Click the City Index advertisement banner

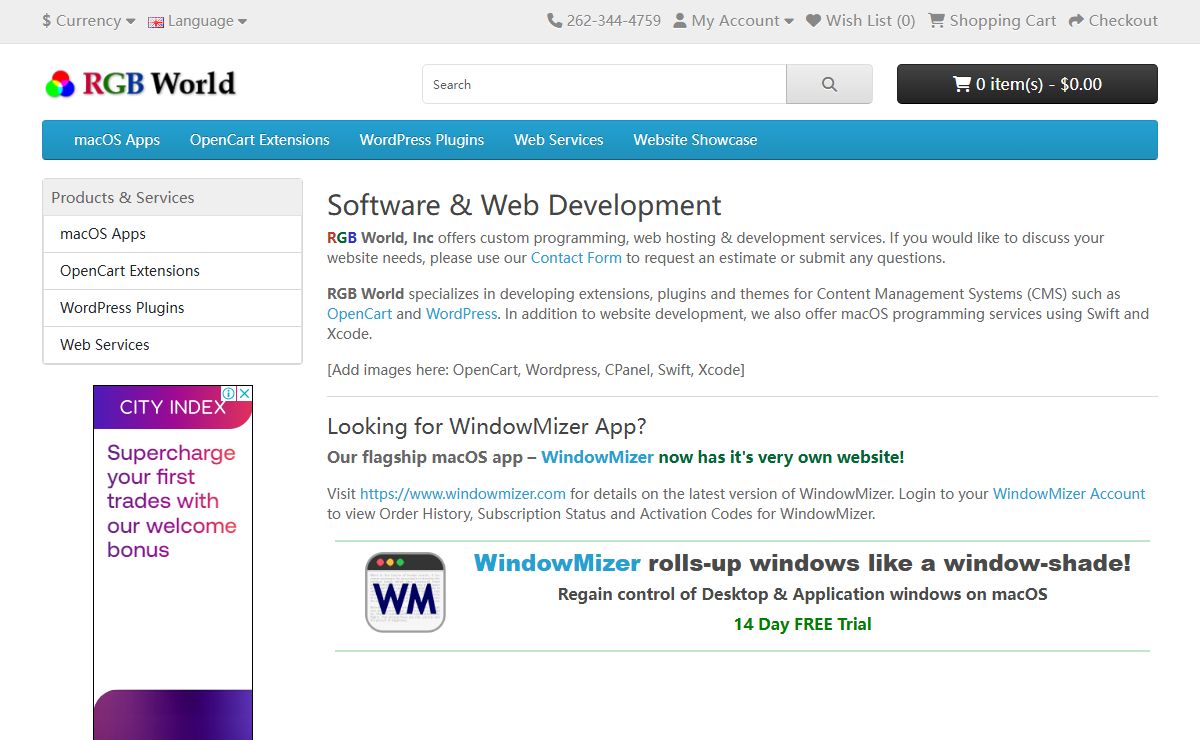(x=173, y=563)
